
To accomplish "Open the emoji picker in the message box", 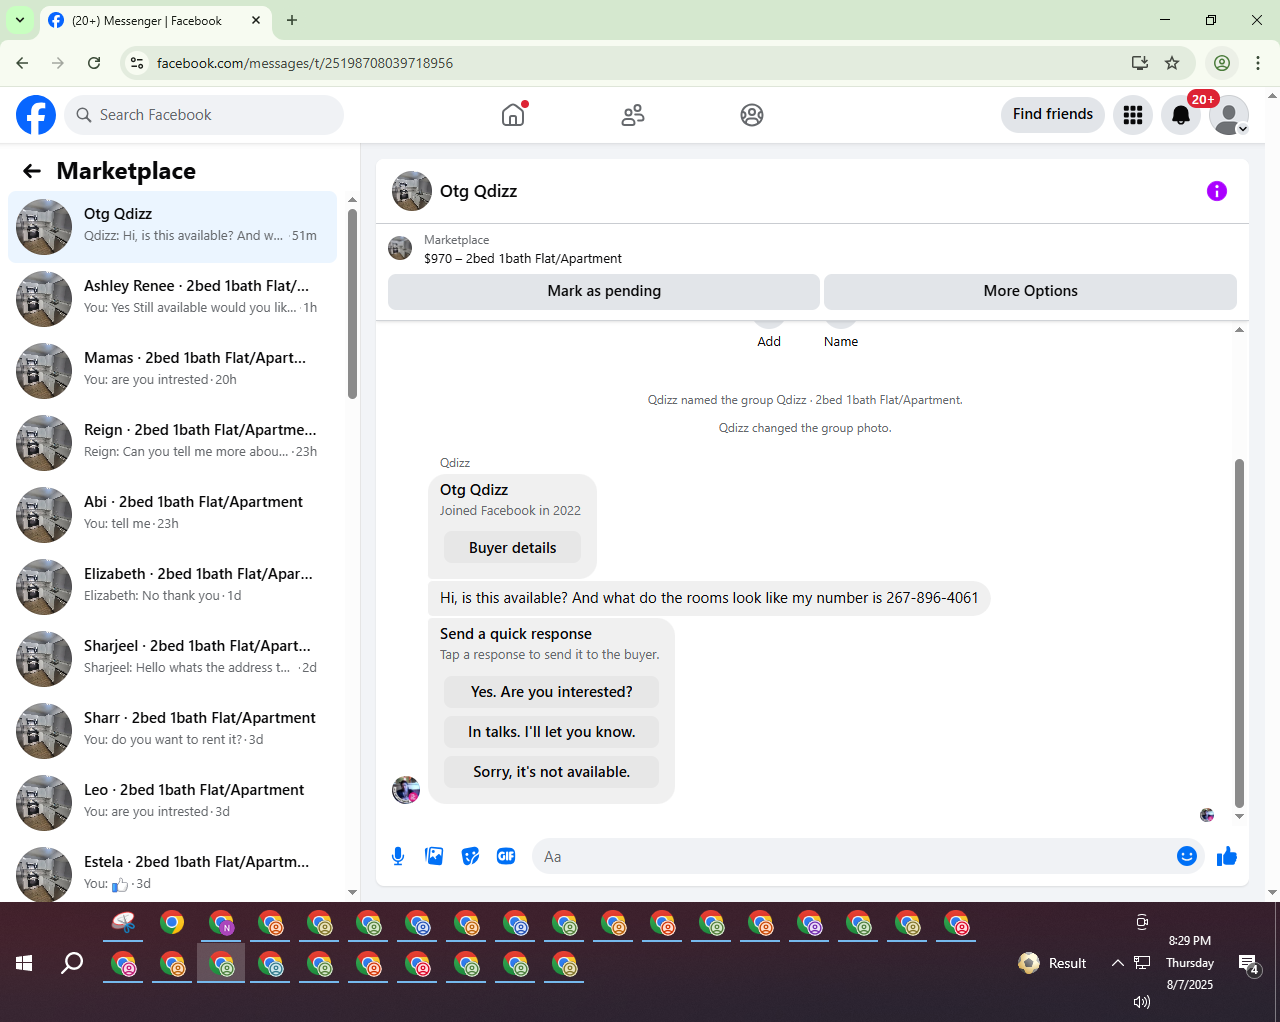I will point(1187,856).
